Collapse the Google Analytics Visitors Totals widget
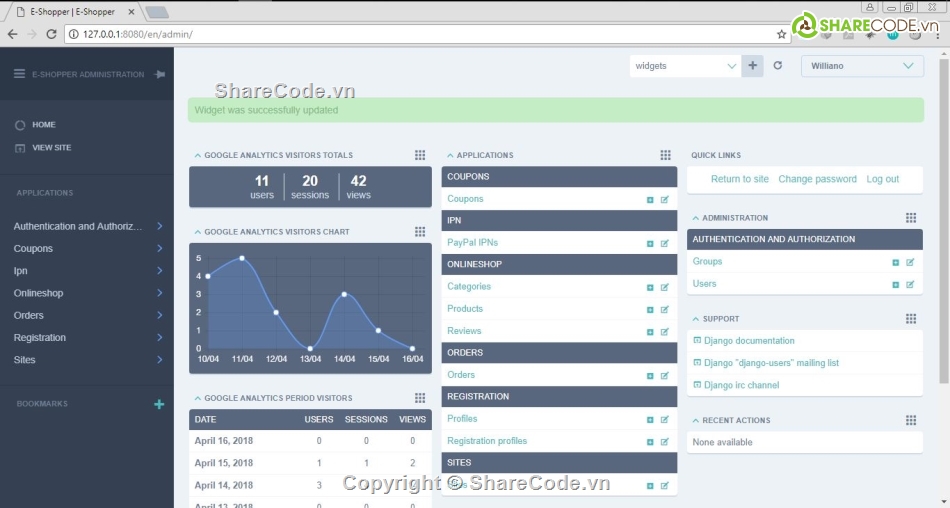This screenshot has height=508, width=950. pyautogui.click(x=198, y=155)
